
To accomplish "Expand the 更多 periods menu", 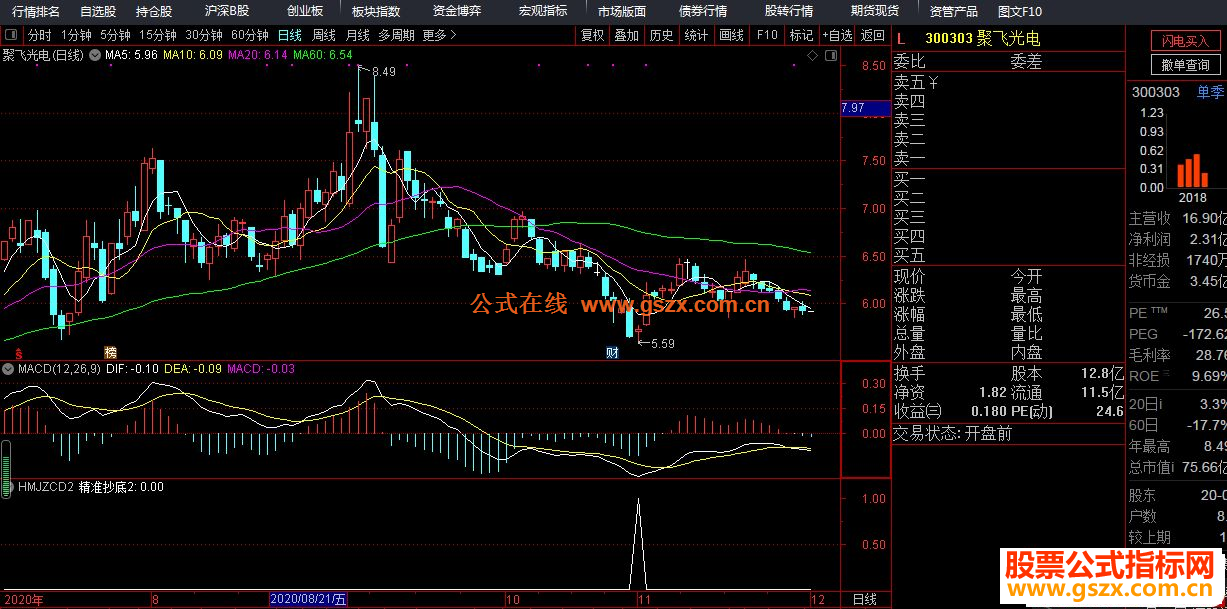I will (x=439, y=35).
